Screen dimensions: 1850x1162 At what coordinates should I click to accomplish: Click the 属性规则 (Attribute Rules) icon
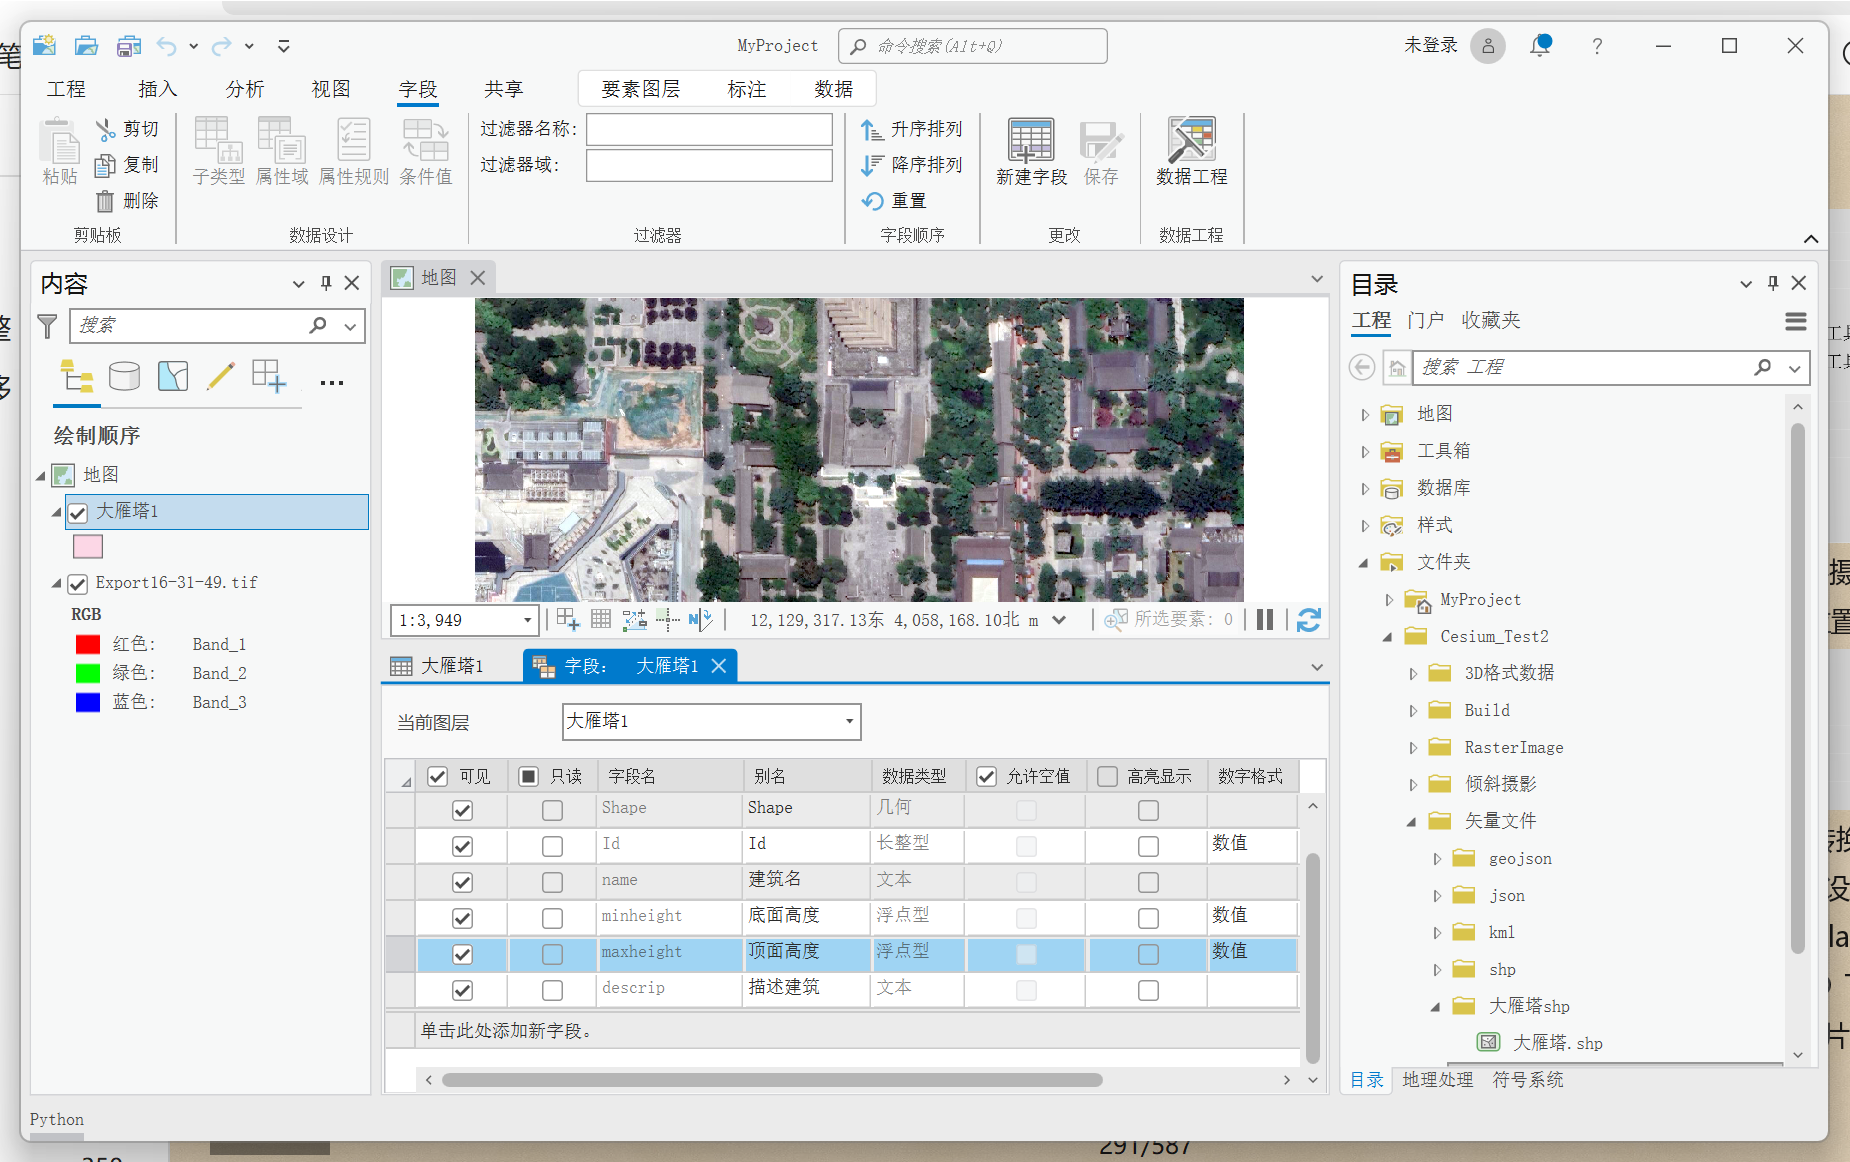pos(353,140)
